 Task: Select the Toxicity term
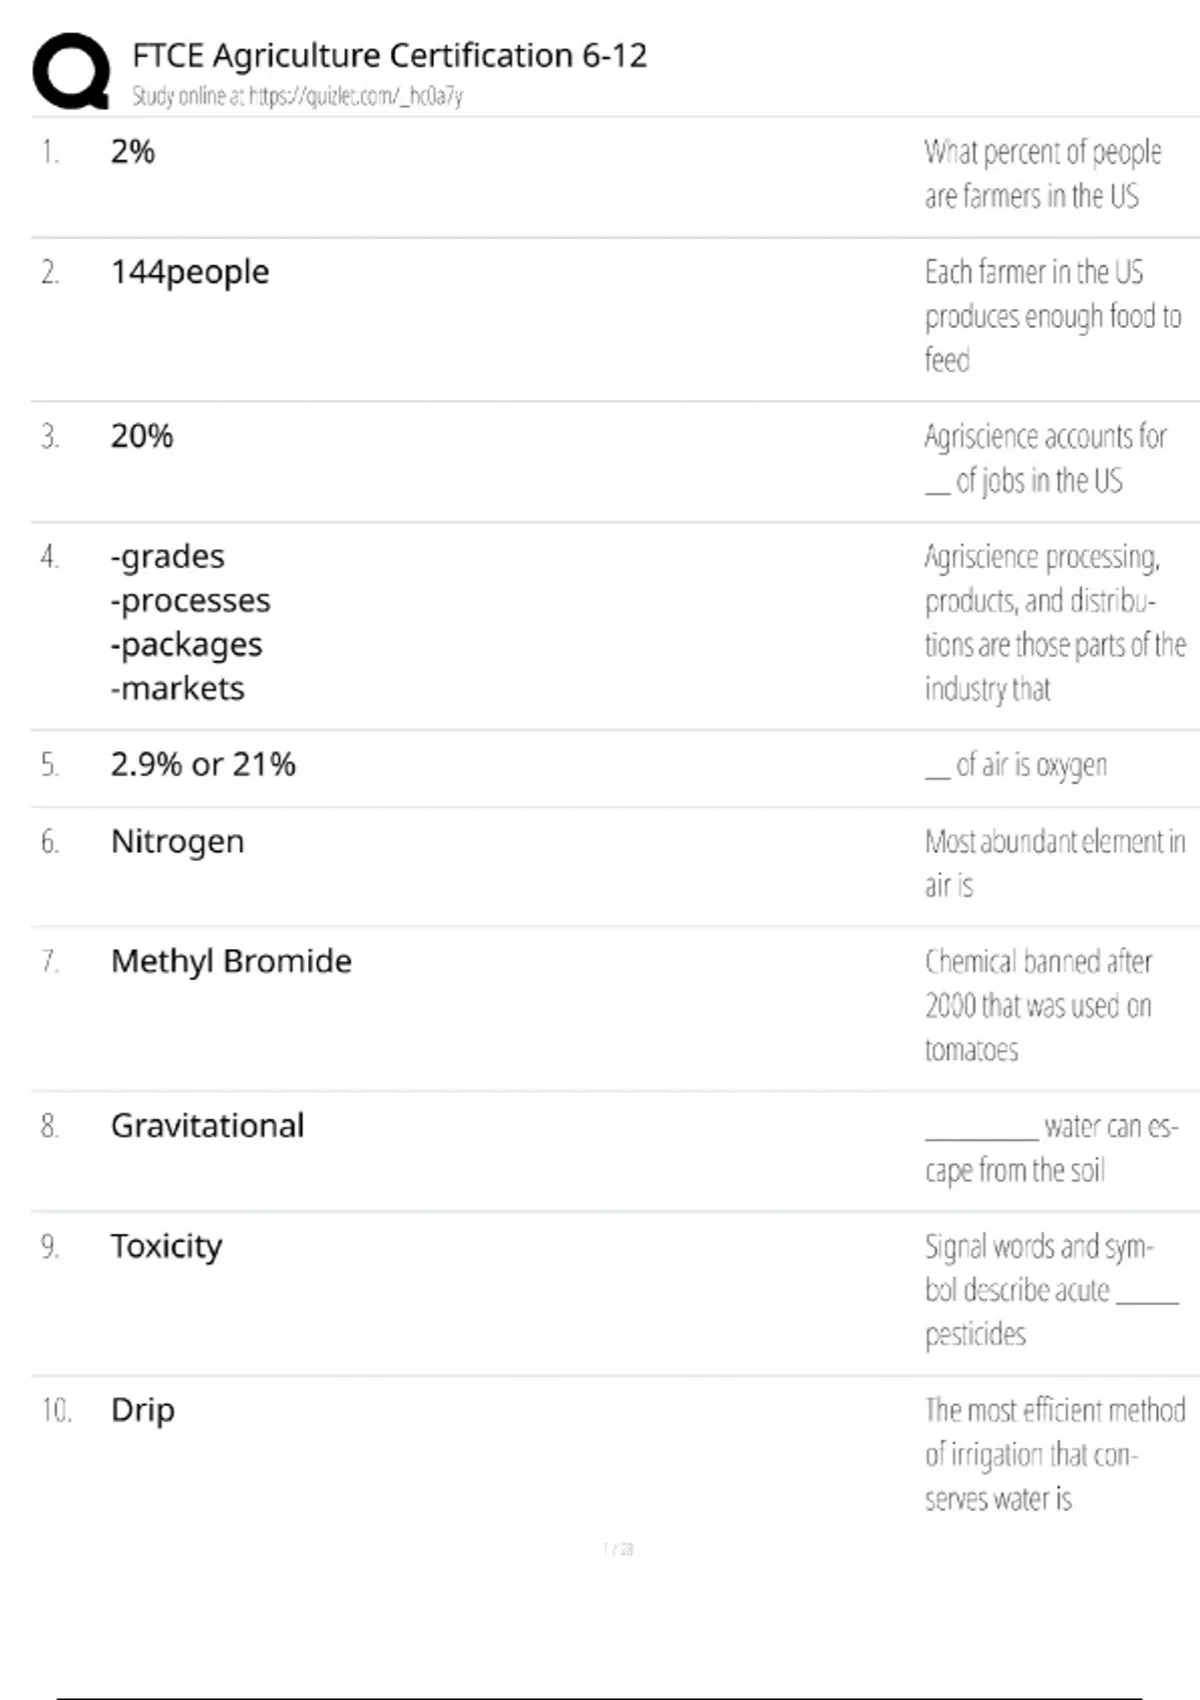pos(166,1246)
